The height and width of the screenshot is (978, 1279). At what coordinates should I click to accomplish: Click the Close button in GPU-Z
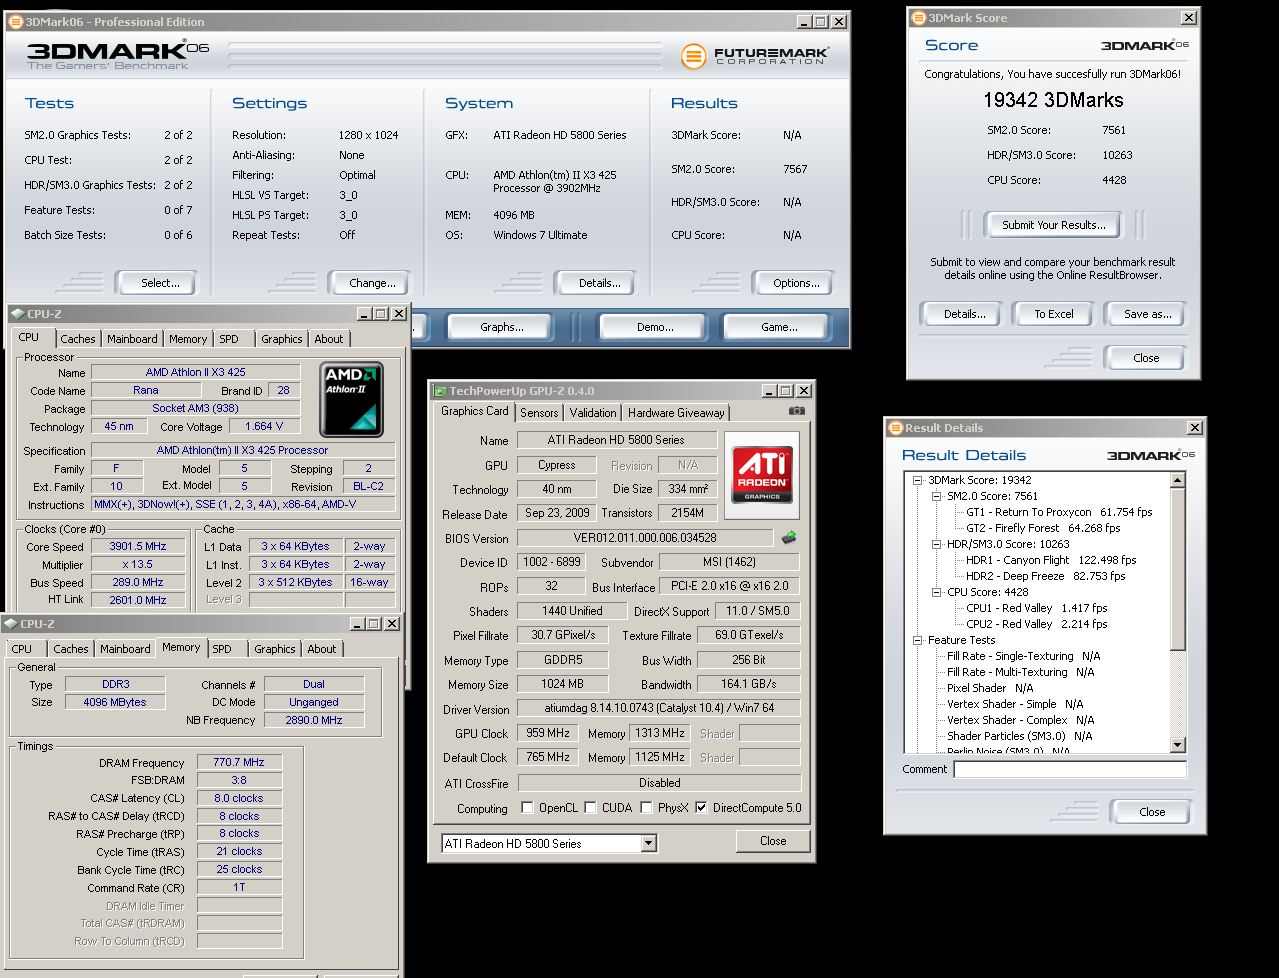pyautogui.click(x=773, y=841)
